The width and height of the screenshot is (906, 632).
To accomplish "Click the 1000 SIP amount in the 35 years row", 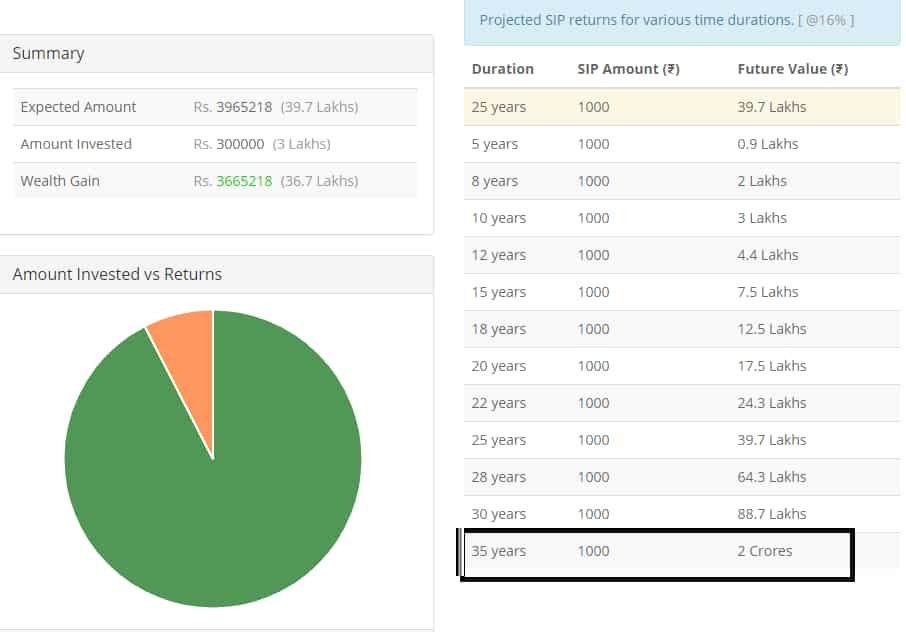I will (593, 551).
